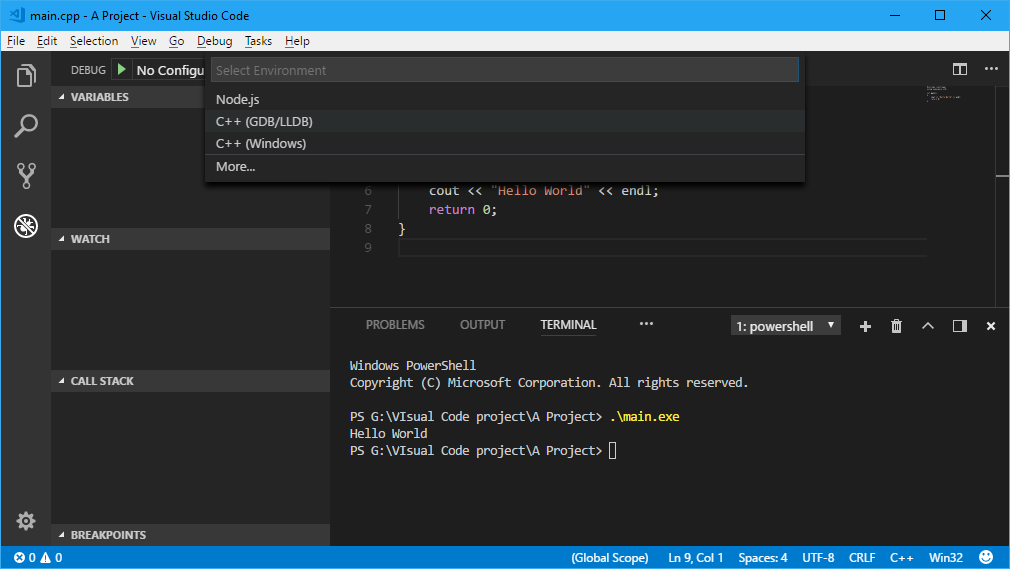Click line 7 return statement
Viewport: 1010px width, 569px height.
click(x=462, y=209)
